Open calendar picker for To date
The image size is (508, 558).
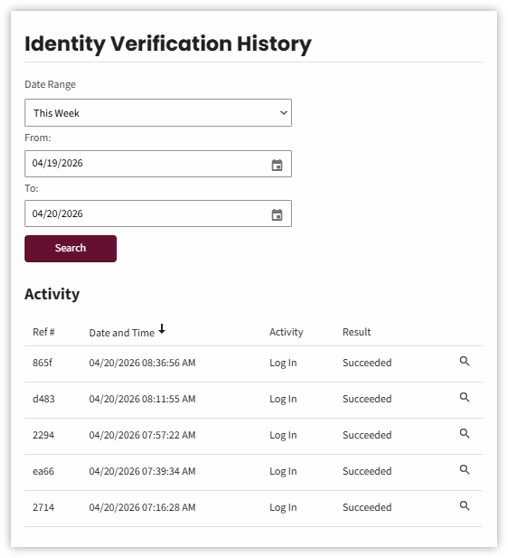277,215
